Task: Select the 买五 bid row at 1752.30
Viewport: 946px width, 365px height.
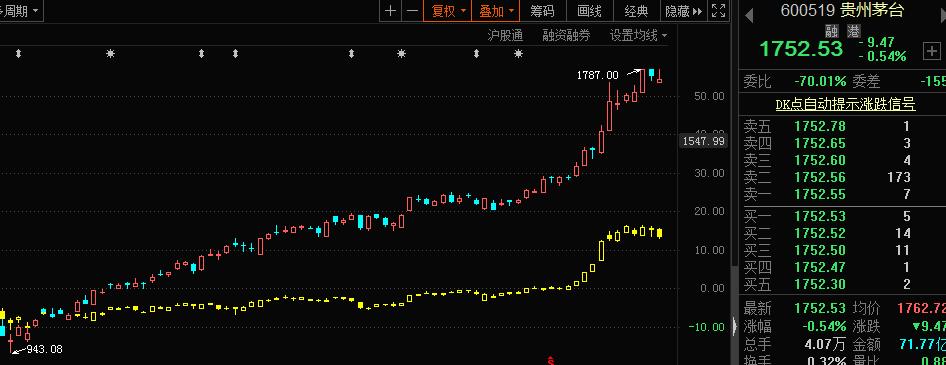Action: (841, 284)
